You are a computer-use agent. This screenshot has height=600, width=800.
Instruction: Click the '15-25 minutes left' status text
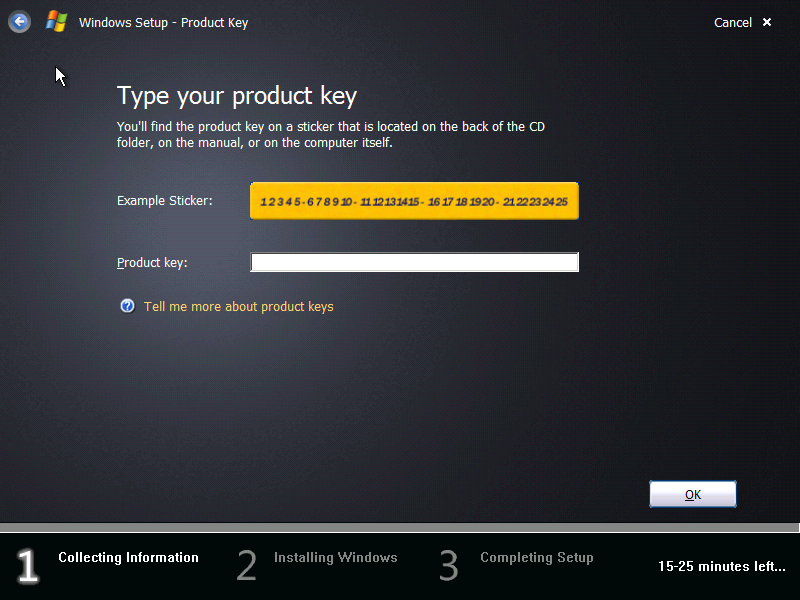coord(721,566)
